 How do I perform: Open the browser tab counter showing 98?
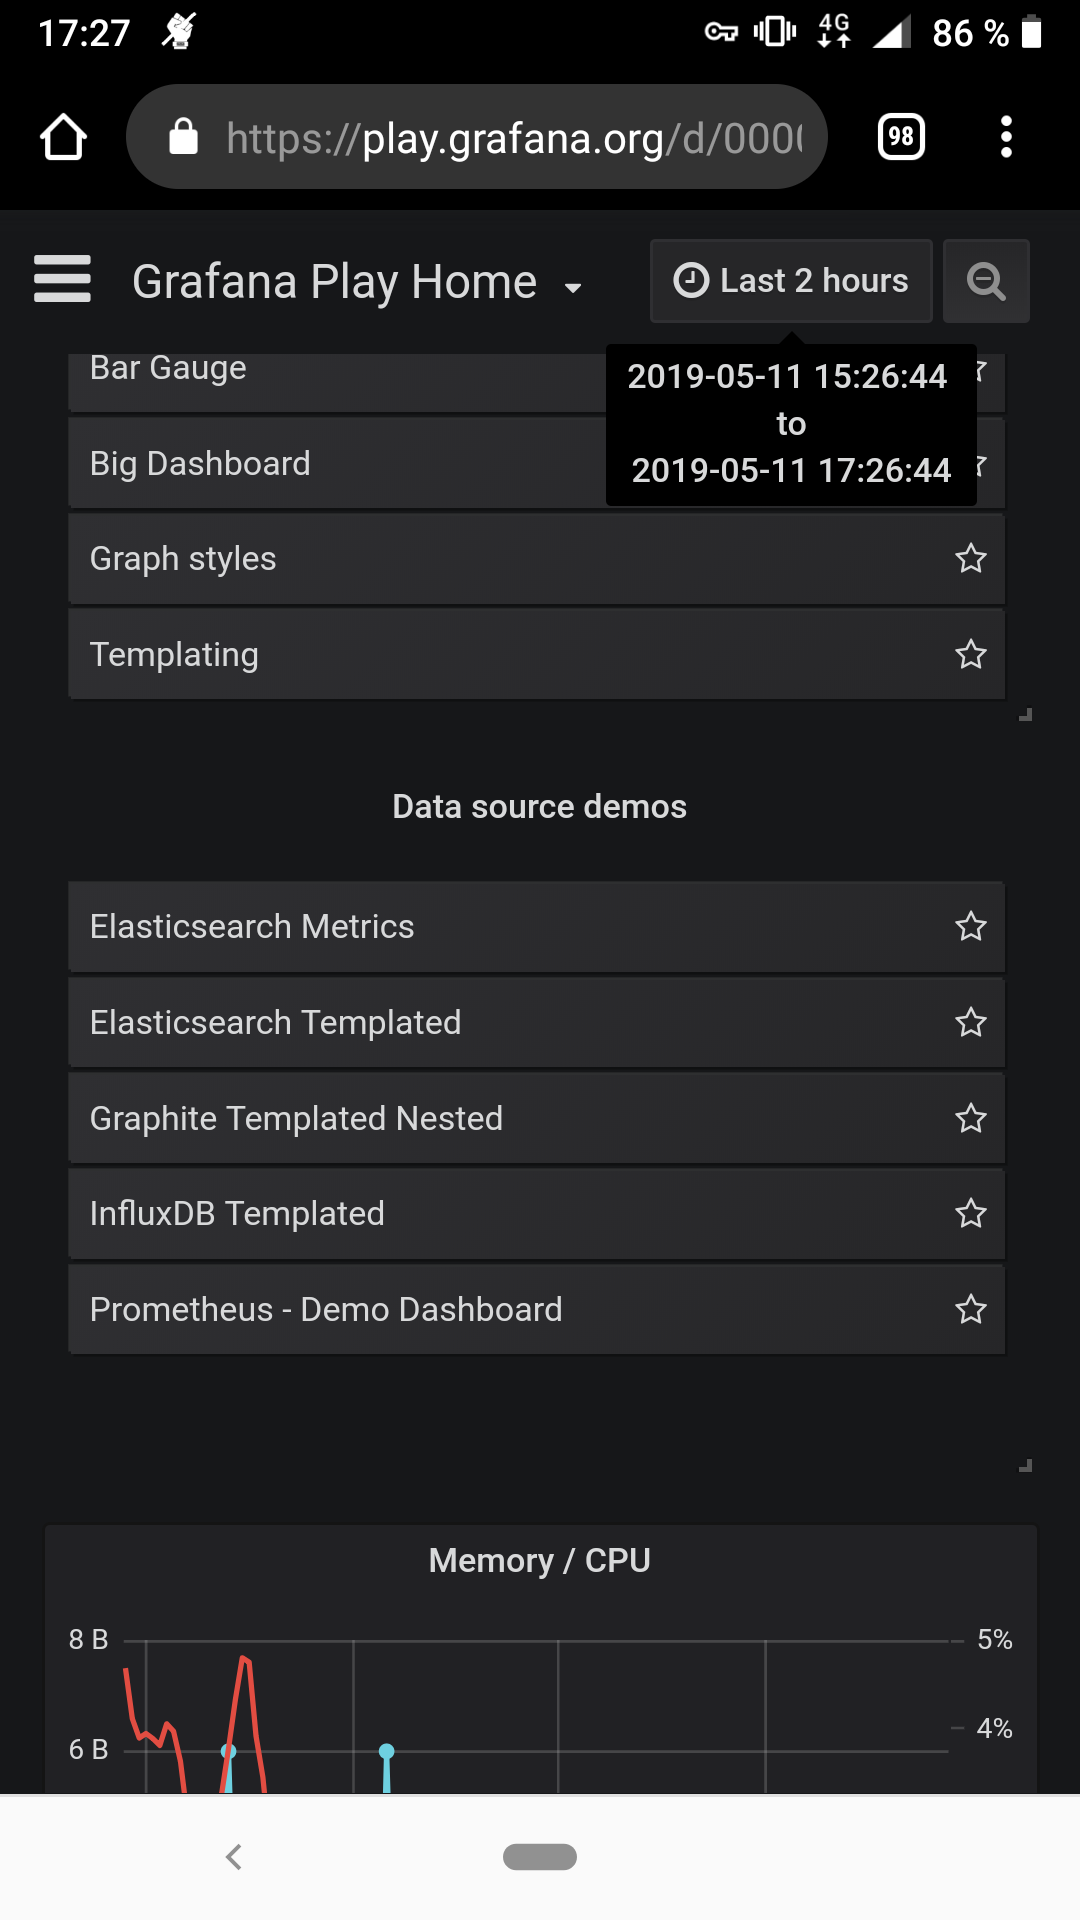(898, 136)
